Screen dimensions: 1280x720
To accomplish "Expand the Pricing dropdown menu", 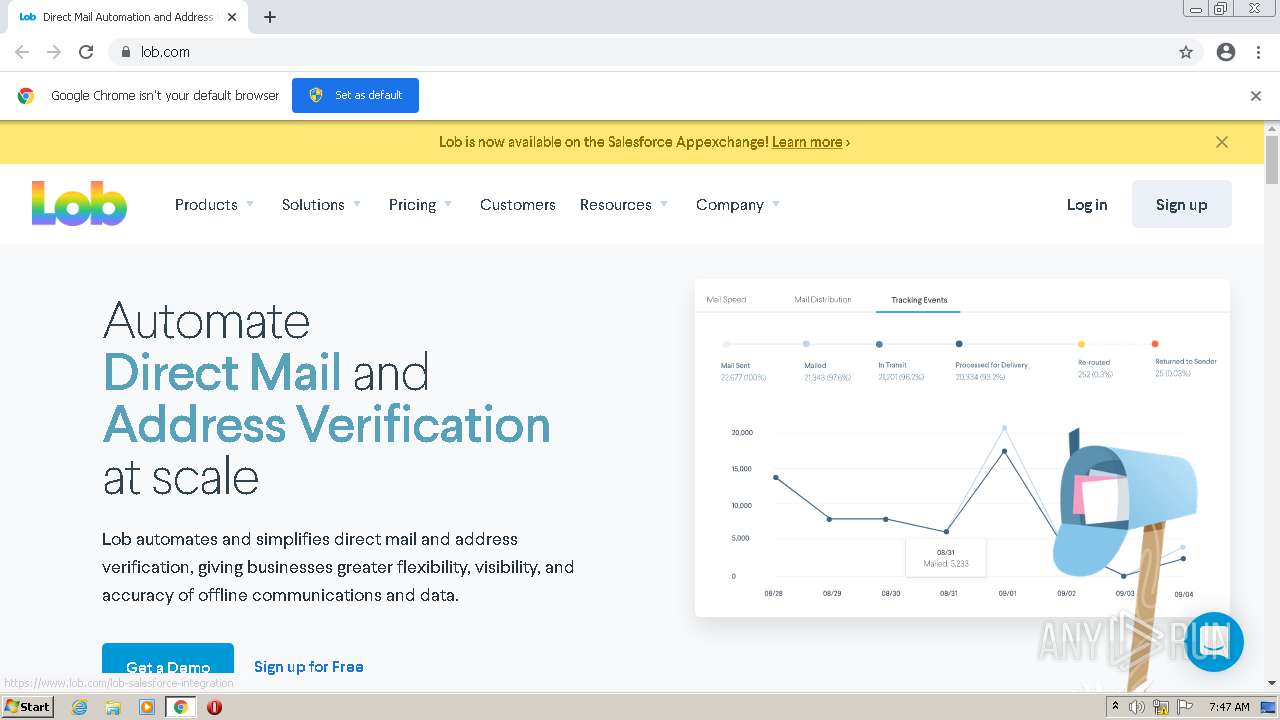I will [x=420, y=204].
